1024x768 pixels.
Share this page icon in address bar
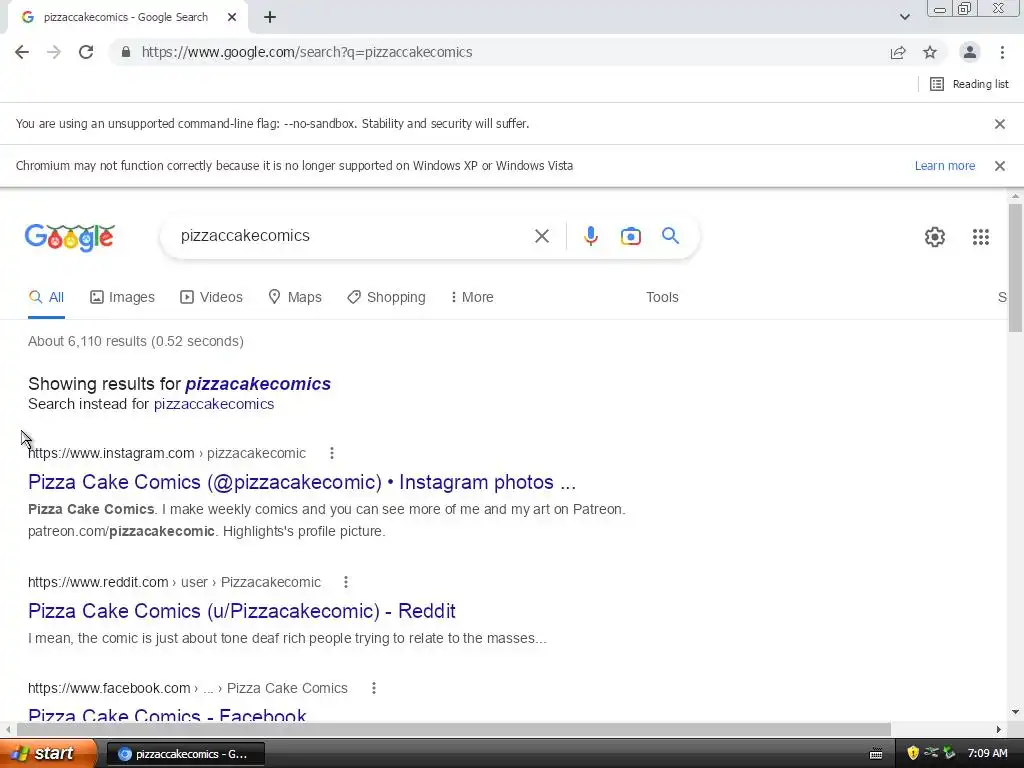[x=898, y=52]
